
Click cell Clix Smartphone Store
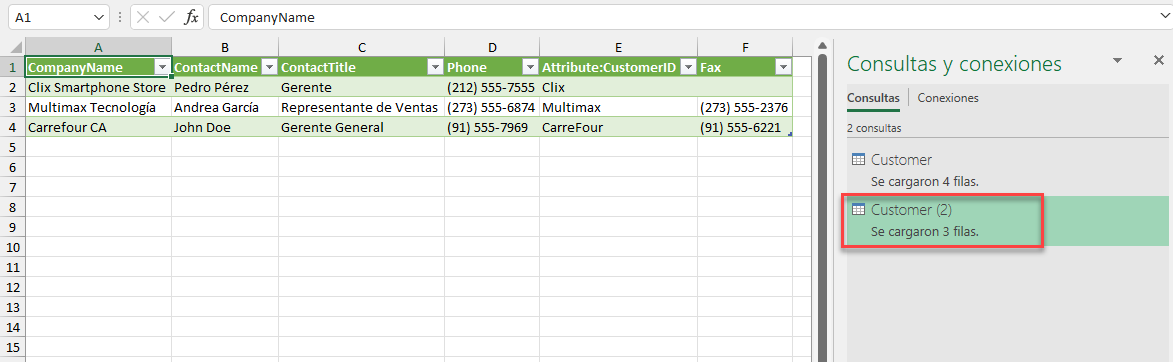pos(99,87)
